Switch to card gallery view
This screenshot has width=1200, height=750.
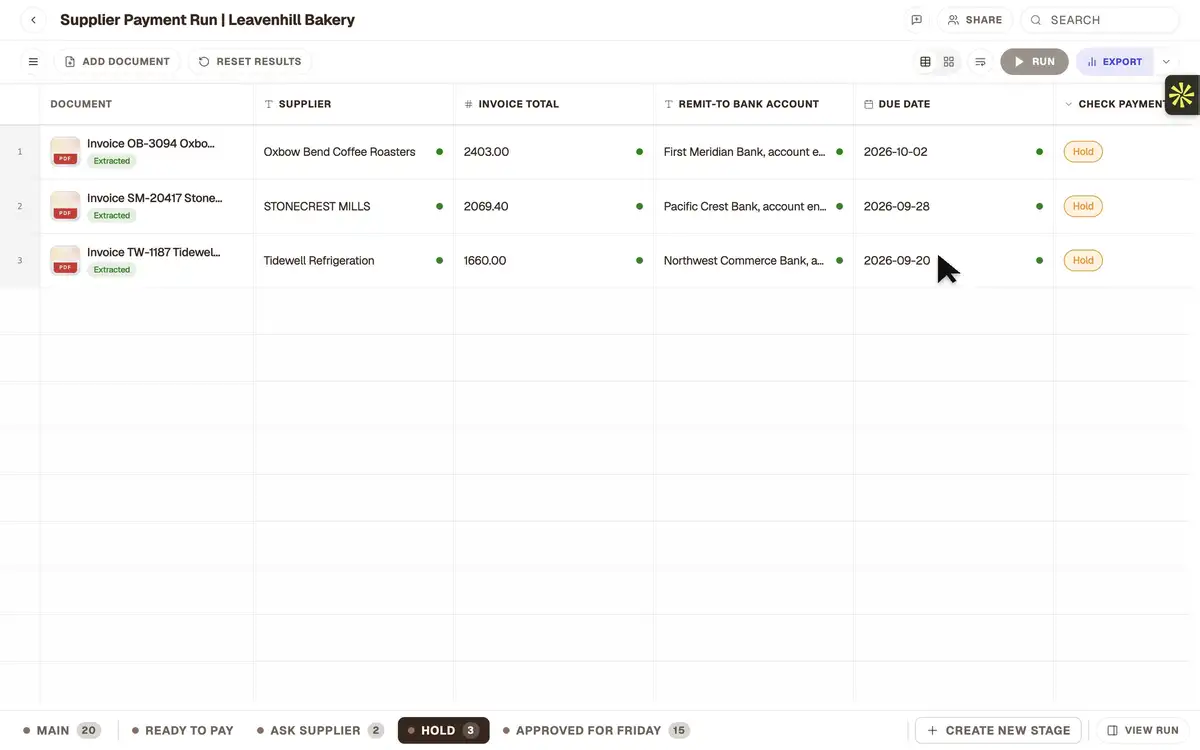949,62
